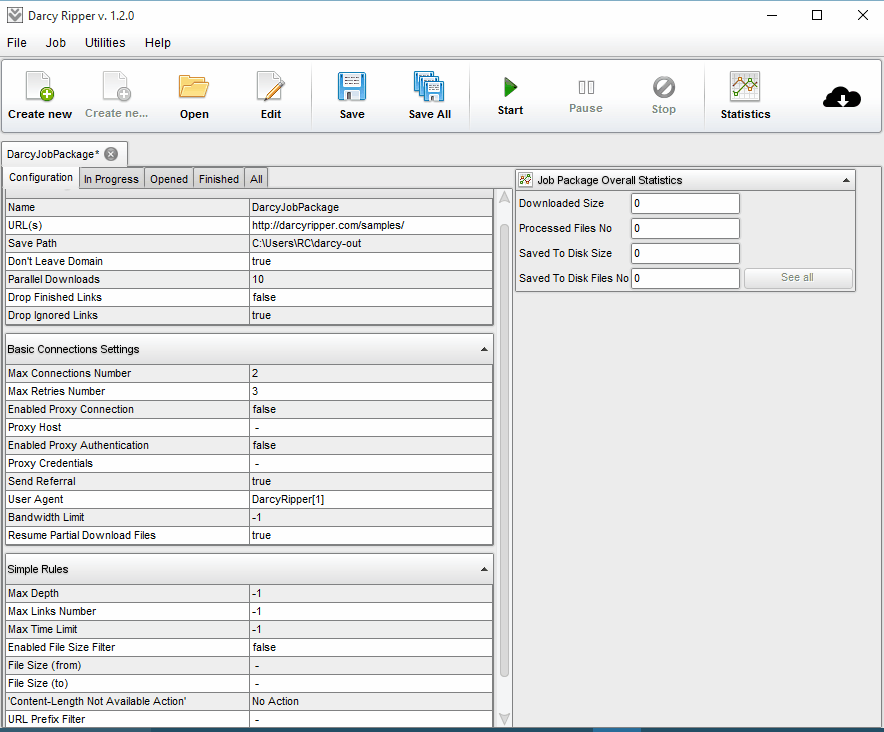
Task: Select the Name value DarcyJobPackage
Action: pos(295,208)
